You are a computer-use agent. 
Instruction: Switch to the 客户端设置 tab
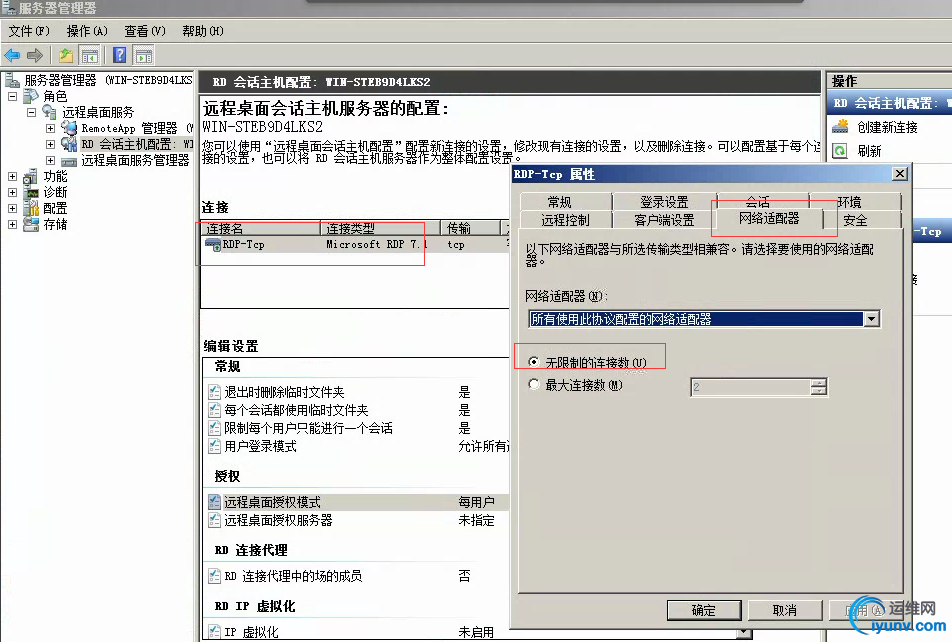click(664, 220)
